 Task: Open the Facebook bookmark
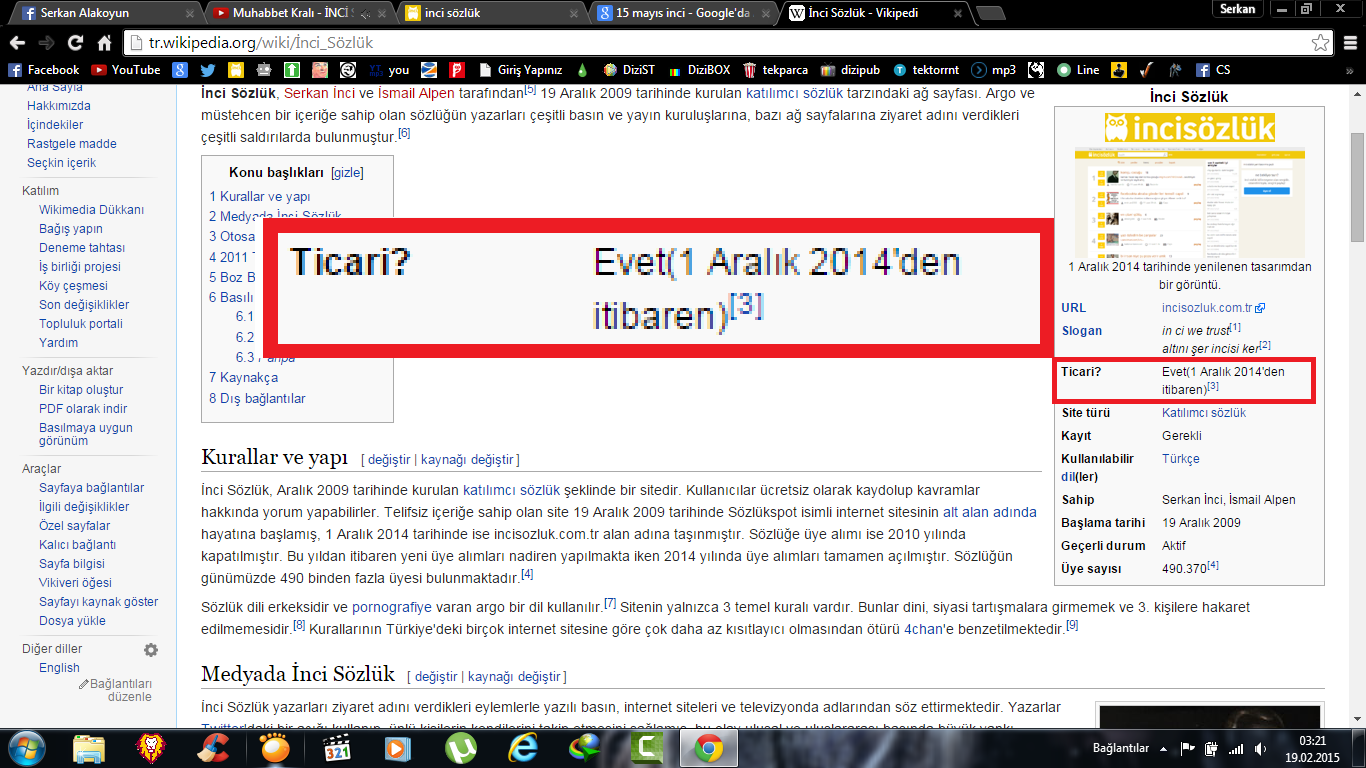(44, 70)
